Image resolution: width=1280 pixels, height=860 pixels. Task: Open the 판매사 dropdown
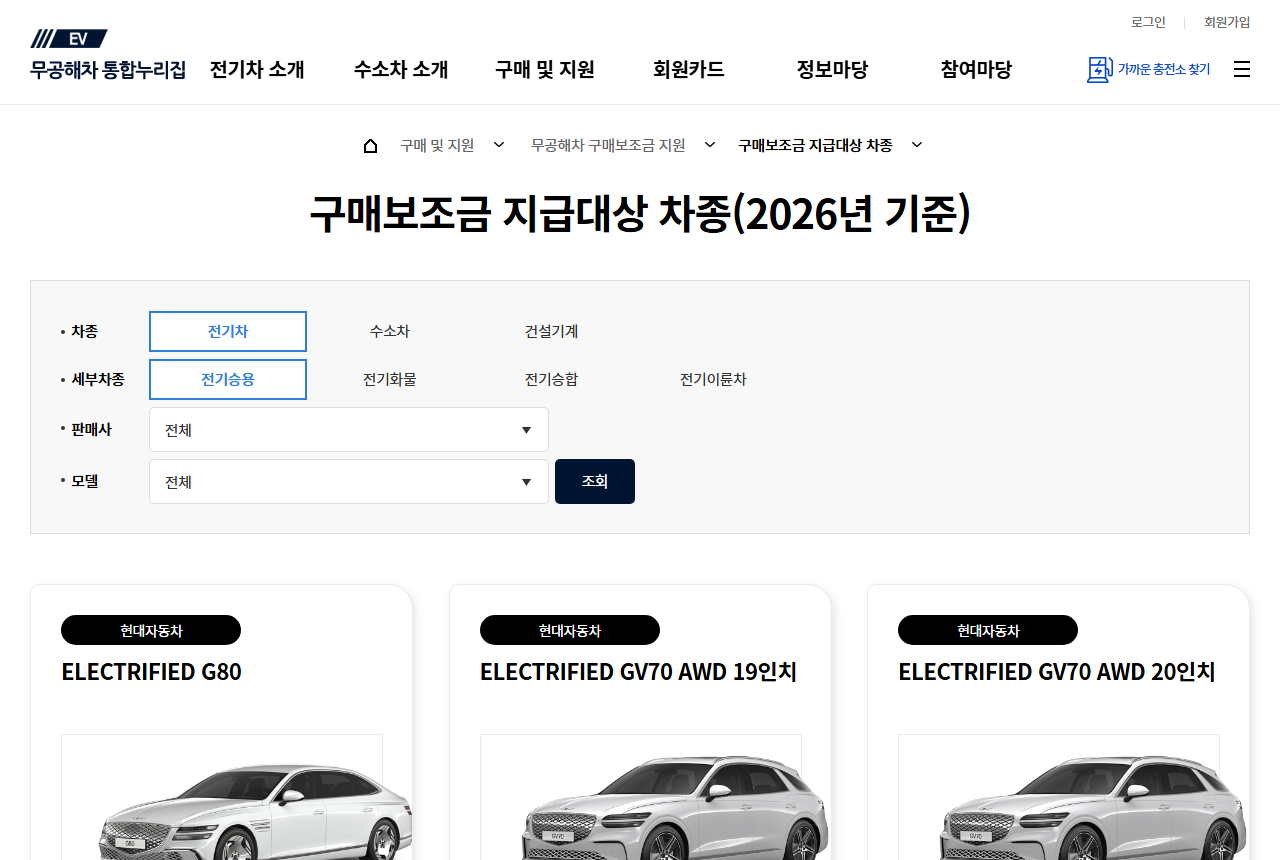(x=349, y=430)
